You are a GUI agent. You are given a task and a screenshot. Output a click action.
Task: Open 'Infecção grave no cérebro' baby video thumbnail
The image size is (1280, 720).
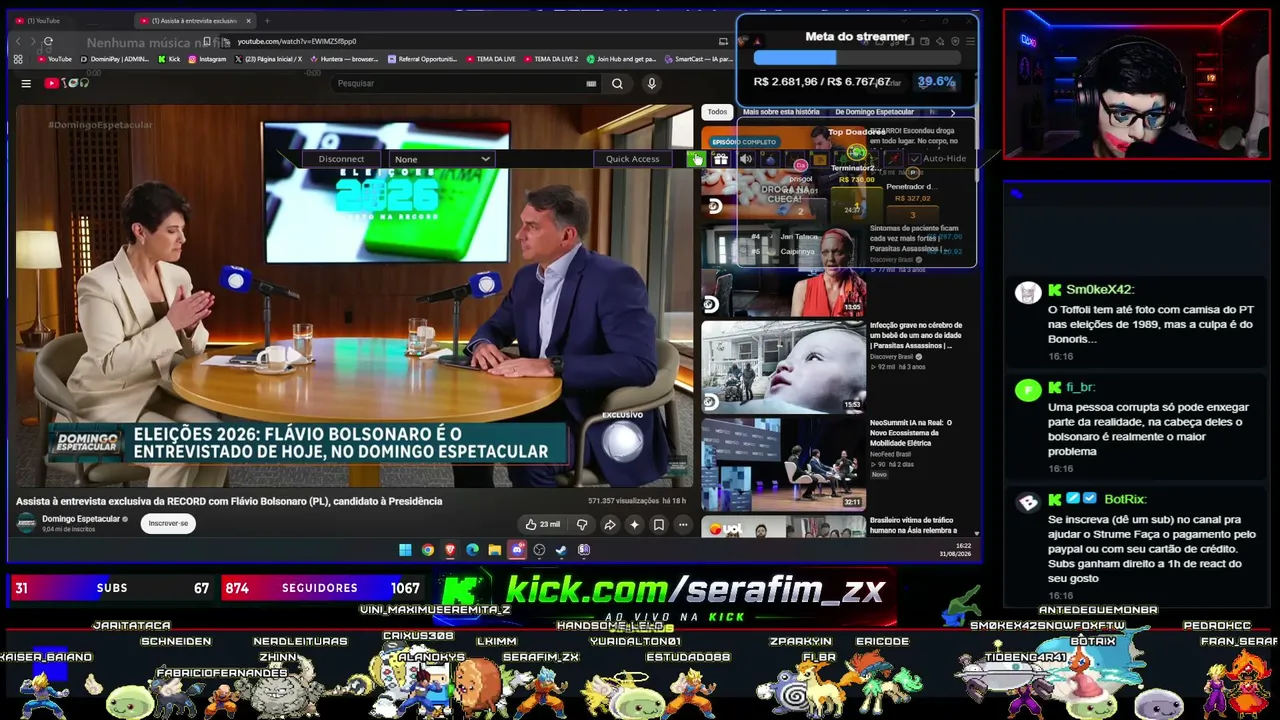[783, 366]
